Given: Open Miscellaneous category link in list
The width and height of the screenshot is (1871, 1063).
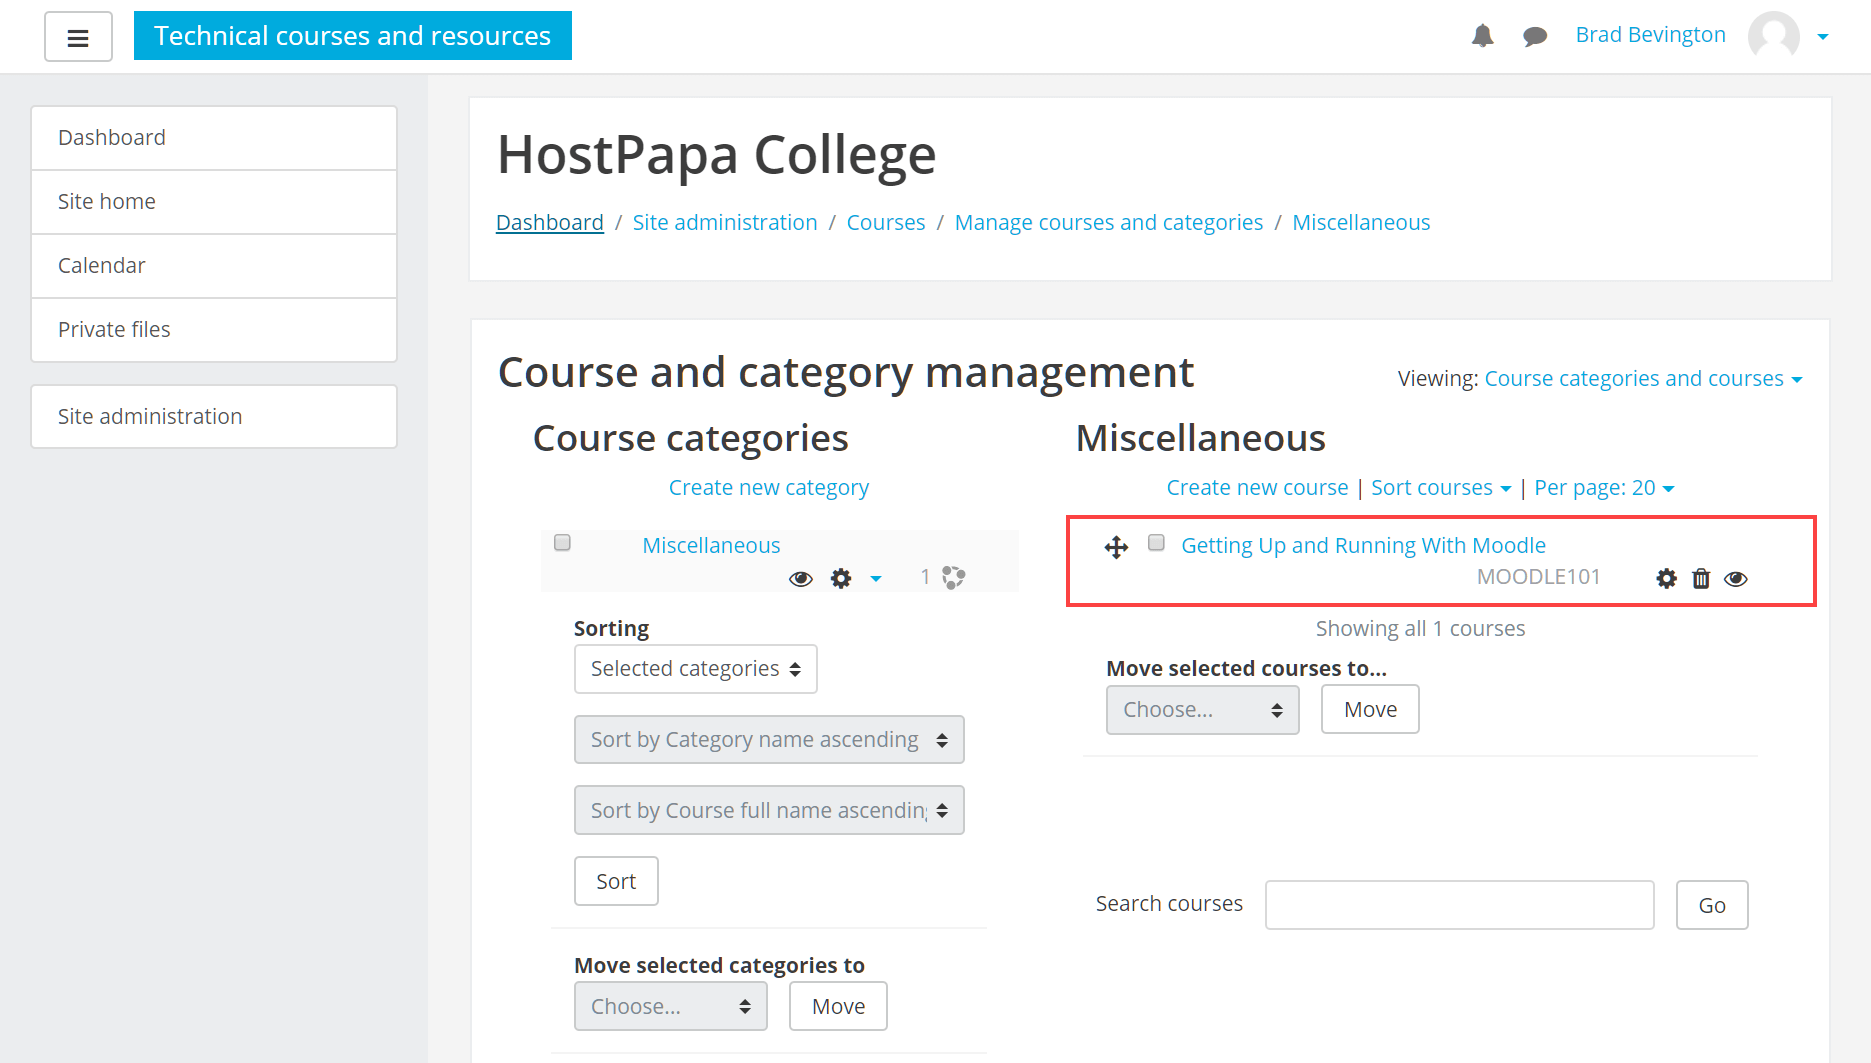Looking at the screenshot, I should click(x=711, y=546).
